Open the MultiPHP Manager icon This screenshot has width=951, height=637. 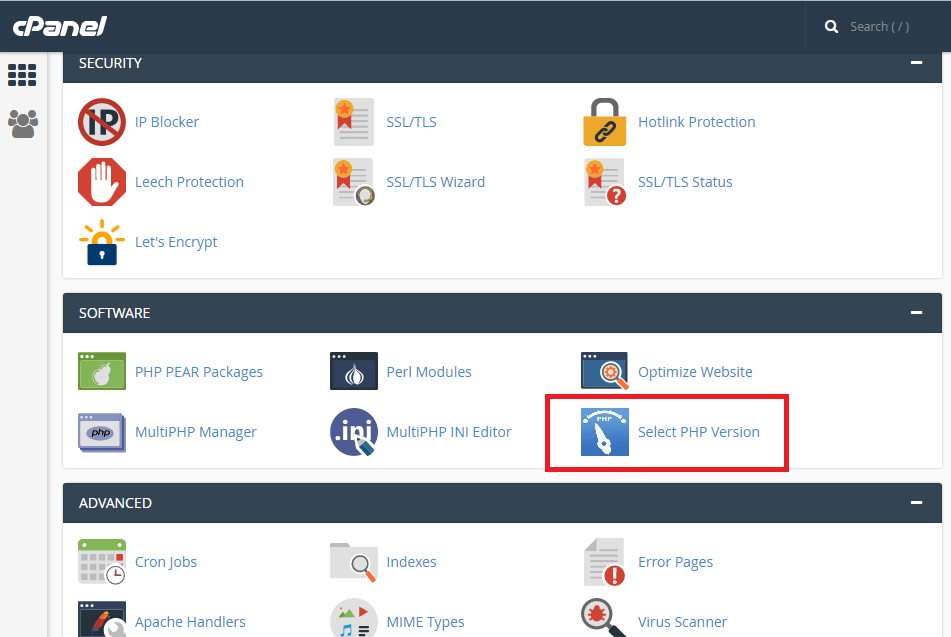[x=102, y=432]
